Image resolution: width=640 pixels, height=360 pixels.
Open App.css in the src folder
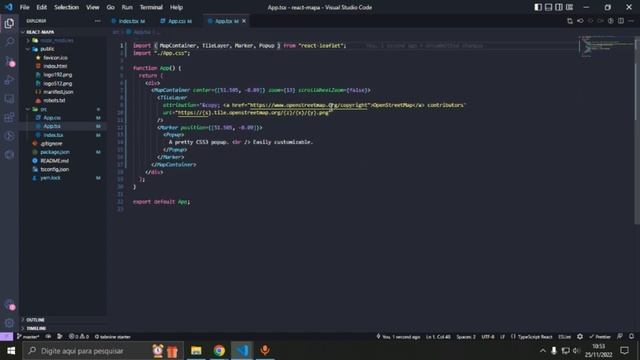click(x=52, y=118)
